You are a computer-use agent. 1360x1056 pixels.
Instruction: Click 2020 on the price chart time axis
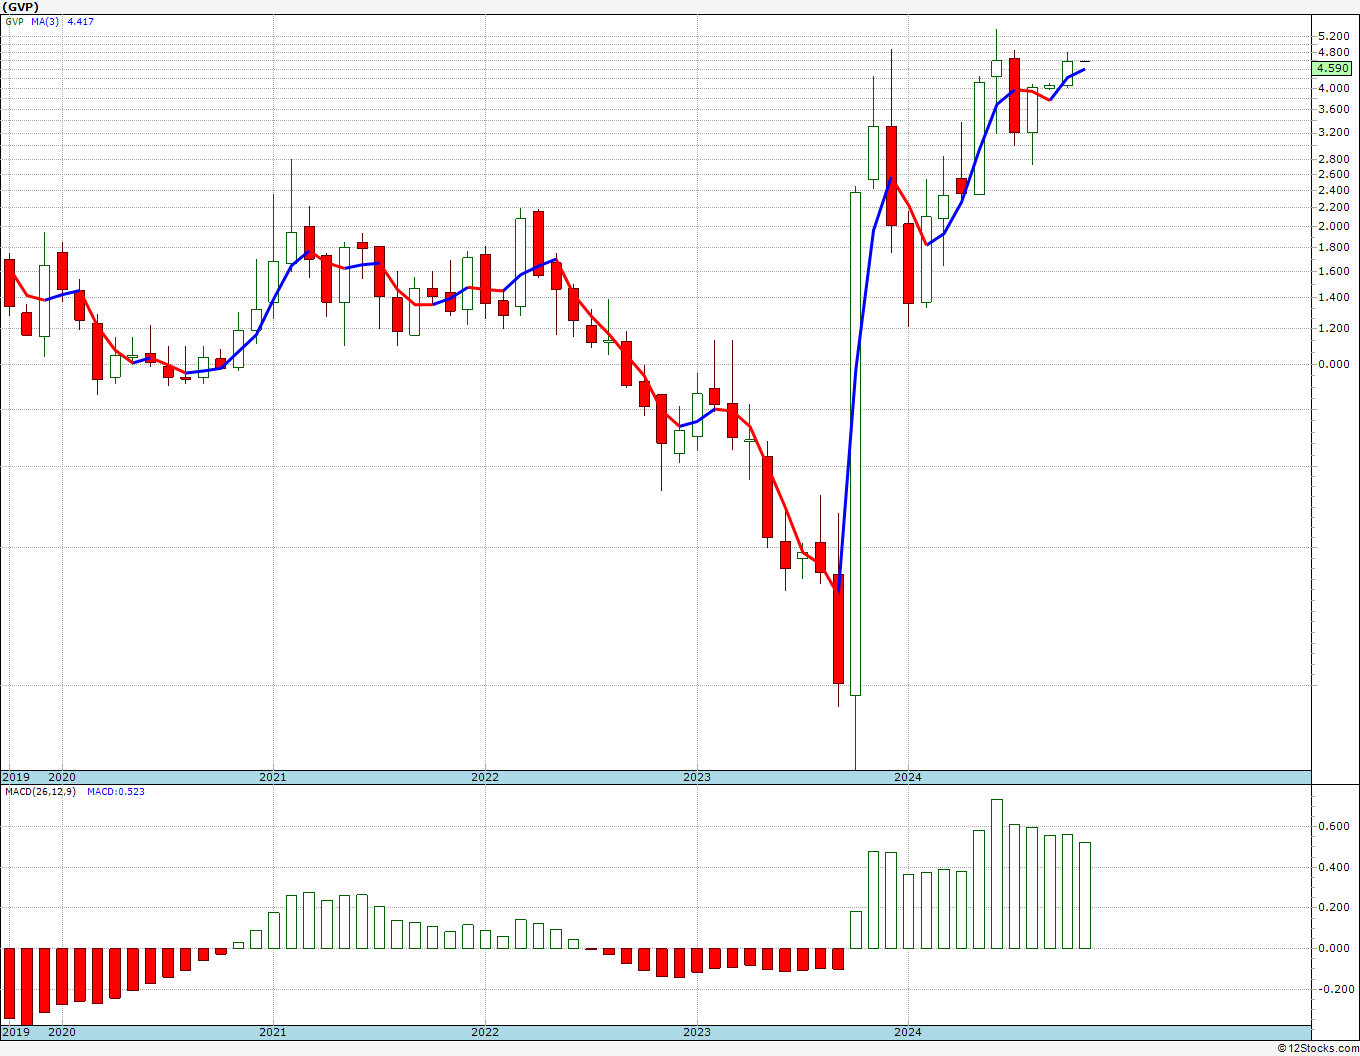coord(62,777)
